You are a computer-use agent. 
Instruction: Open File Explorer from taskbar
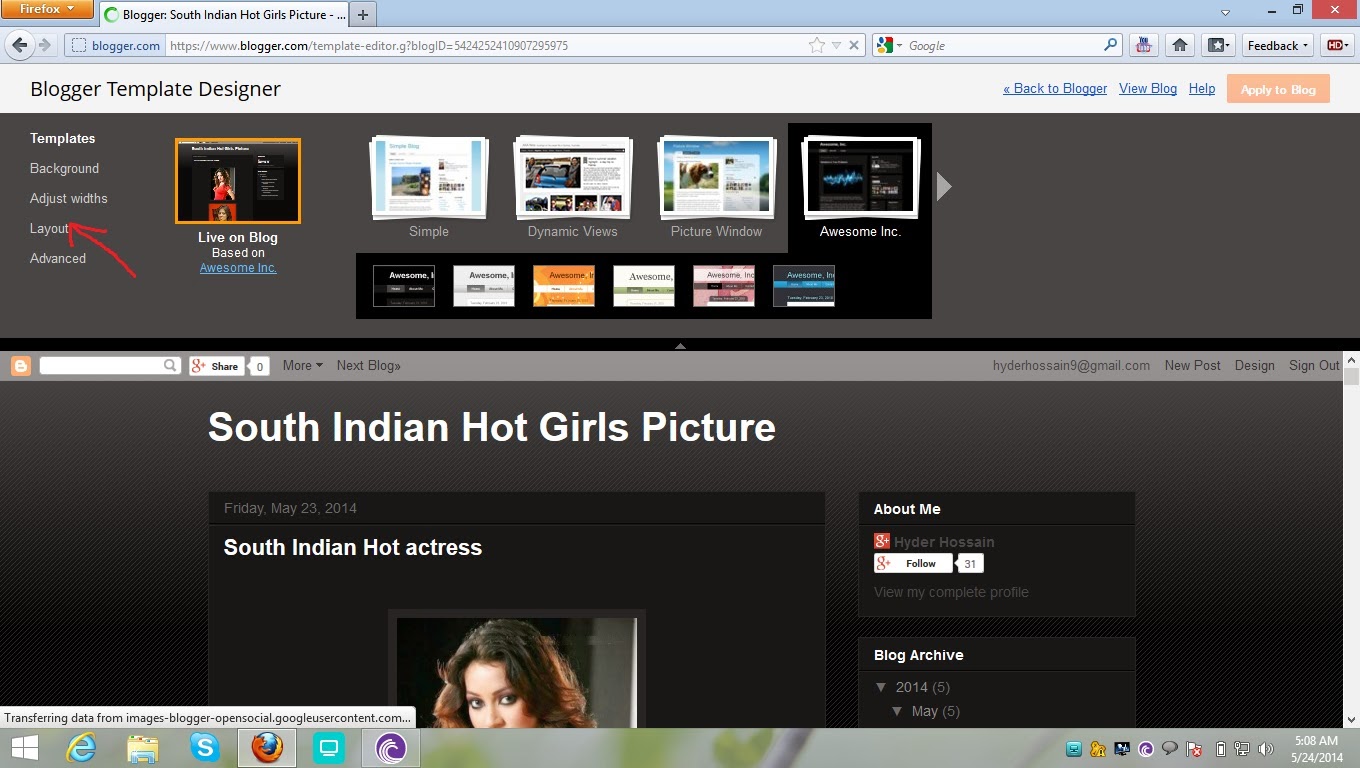[143, 748]
